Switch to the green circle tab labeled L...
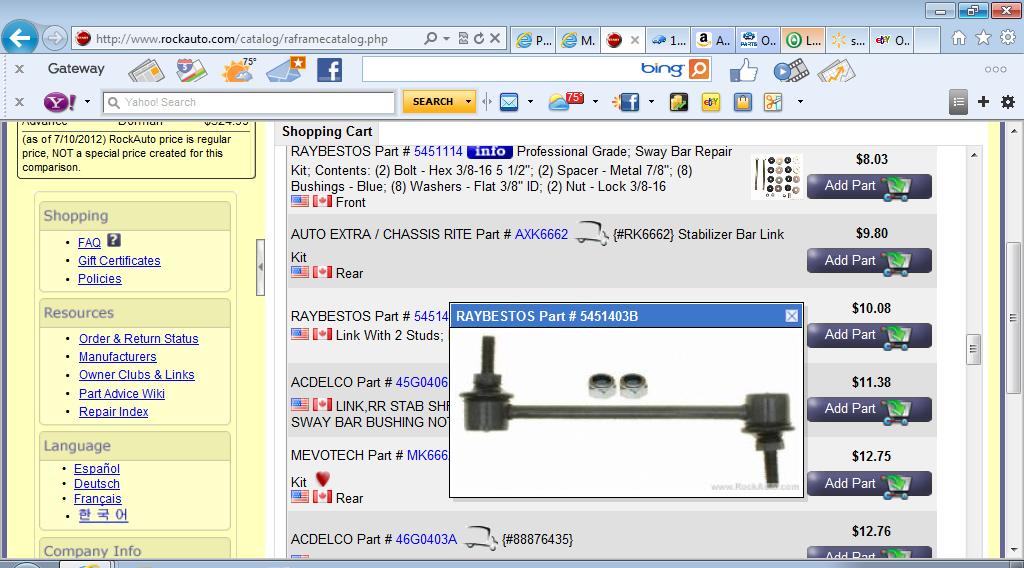The image size is (1024, 568). [x=803, y=40]
